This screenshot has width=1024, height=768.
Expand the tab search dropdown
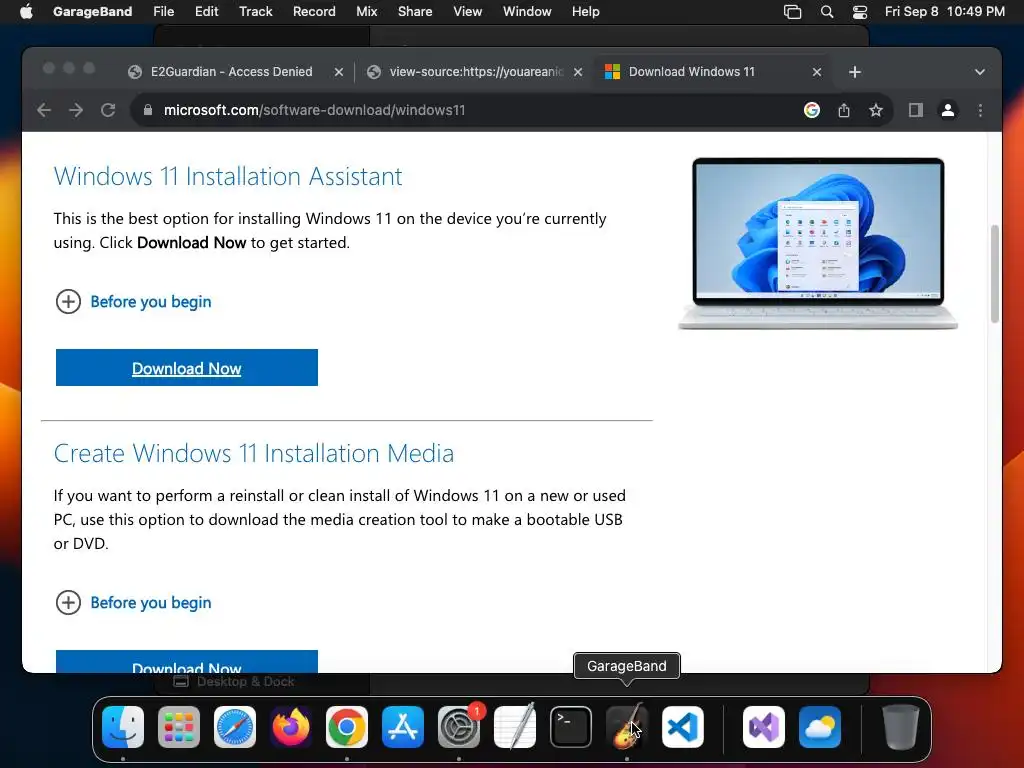pos(980,72)
